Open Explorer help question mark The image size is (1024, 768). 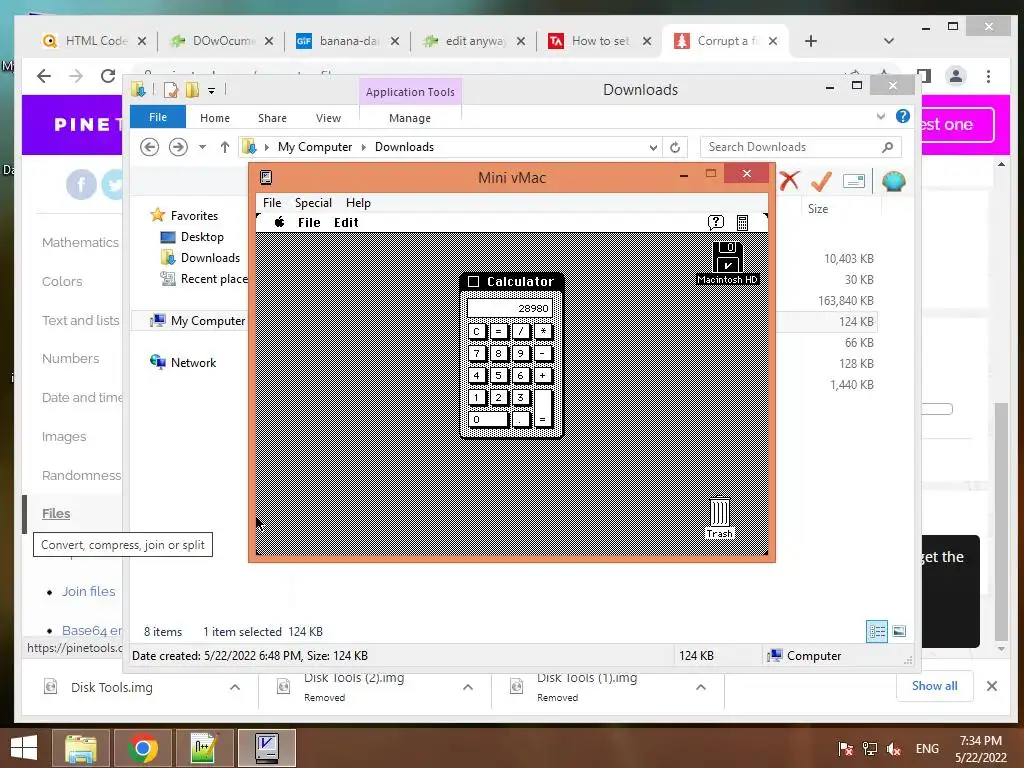[903, 116]
